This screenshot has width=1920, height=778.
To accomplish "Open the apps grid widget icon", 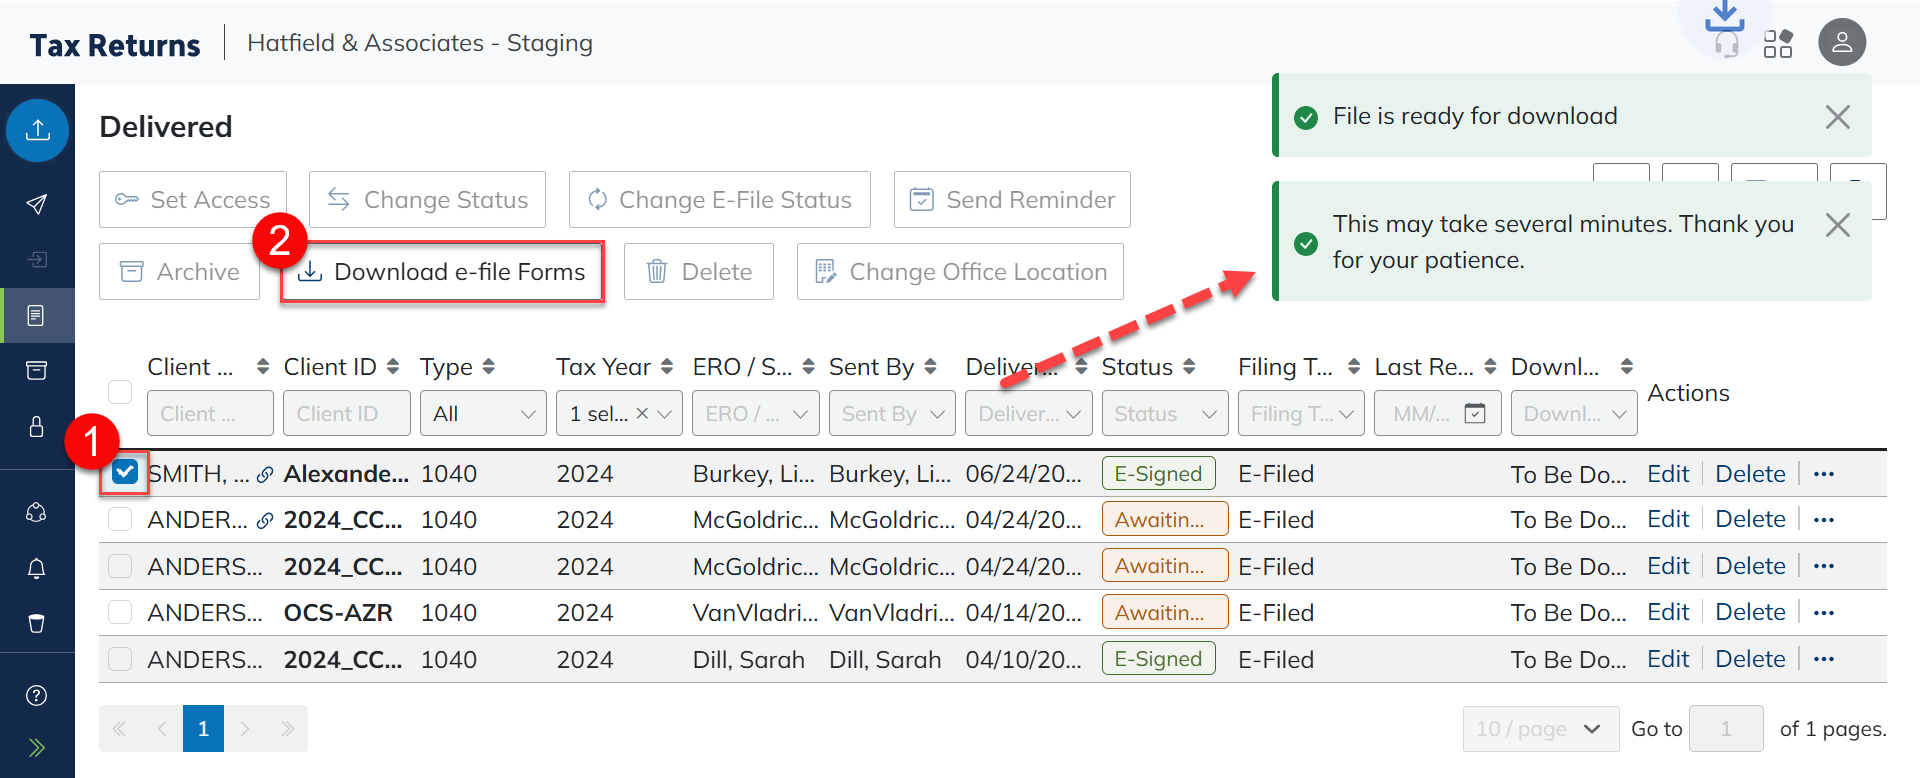I will pyautogui.click(x=1777, y=44).
